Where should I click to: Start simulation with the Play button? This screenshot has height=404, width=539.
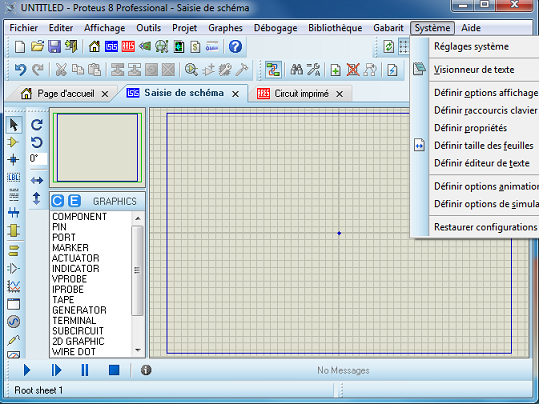[27, 370]
